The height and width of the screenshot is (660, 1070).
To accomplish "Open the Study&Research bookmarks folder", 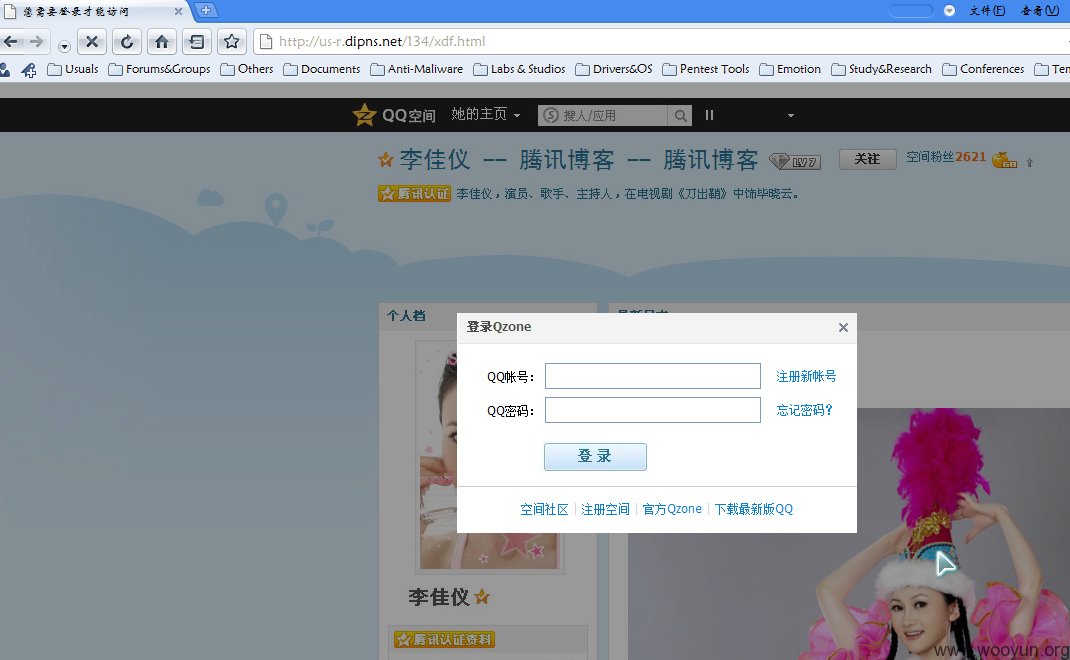I will 881,69.
